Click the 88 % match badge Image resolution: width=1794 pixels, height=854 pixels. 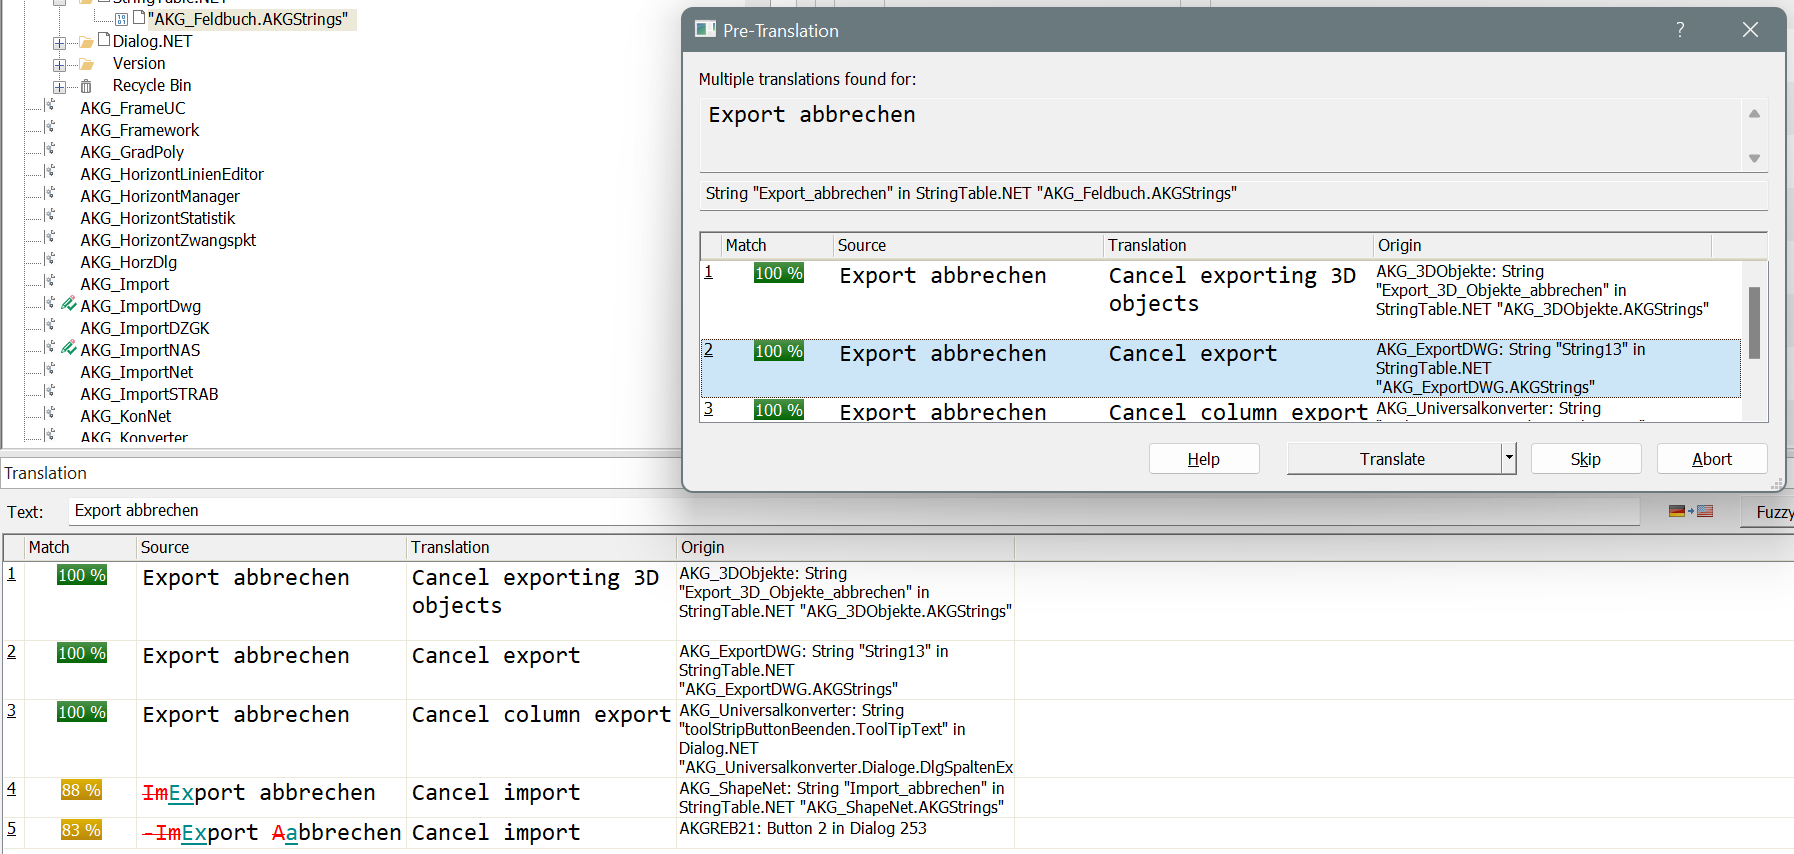81,790
